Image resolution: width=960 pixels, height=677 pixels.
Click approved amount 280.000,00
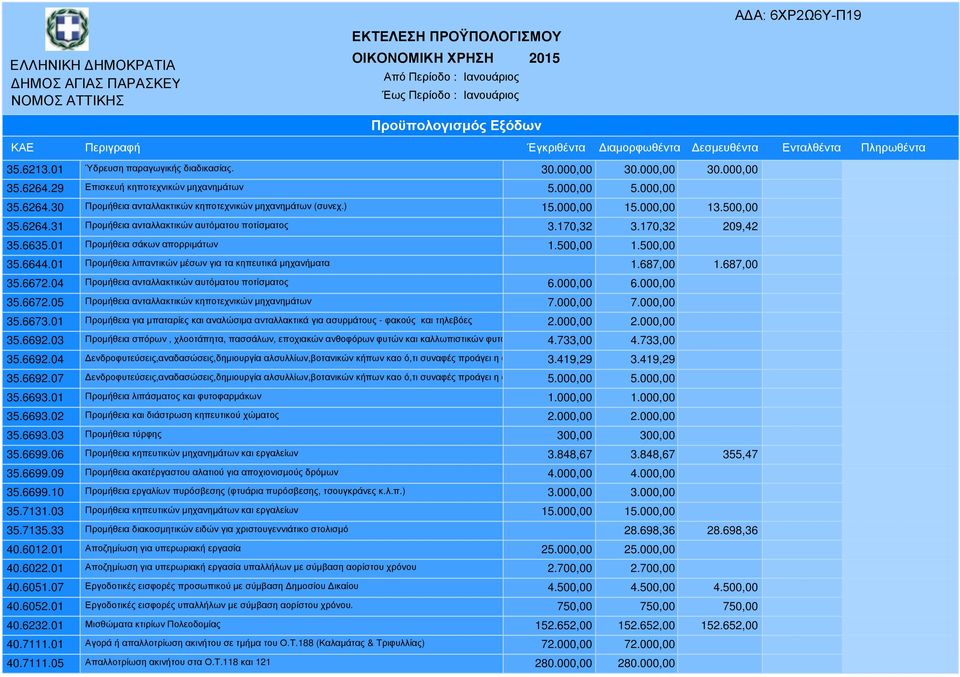point(563,664)
